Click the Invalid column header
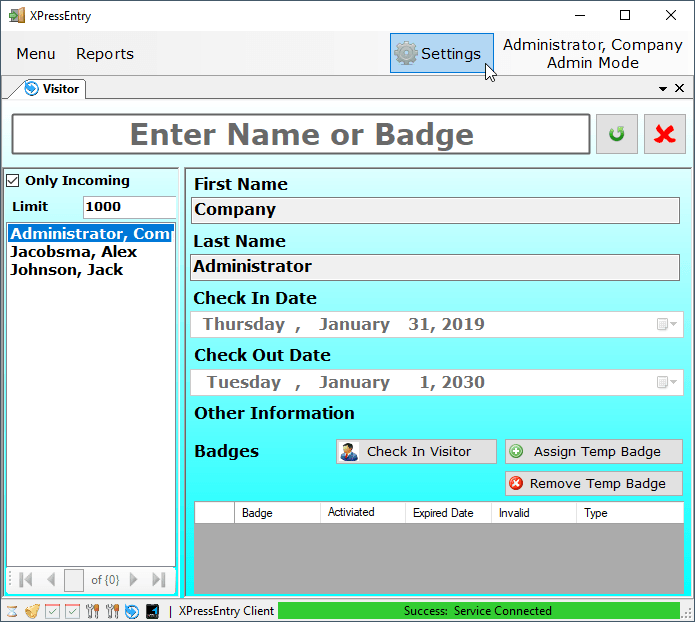 click(534, 512)
